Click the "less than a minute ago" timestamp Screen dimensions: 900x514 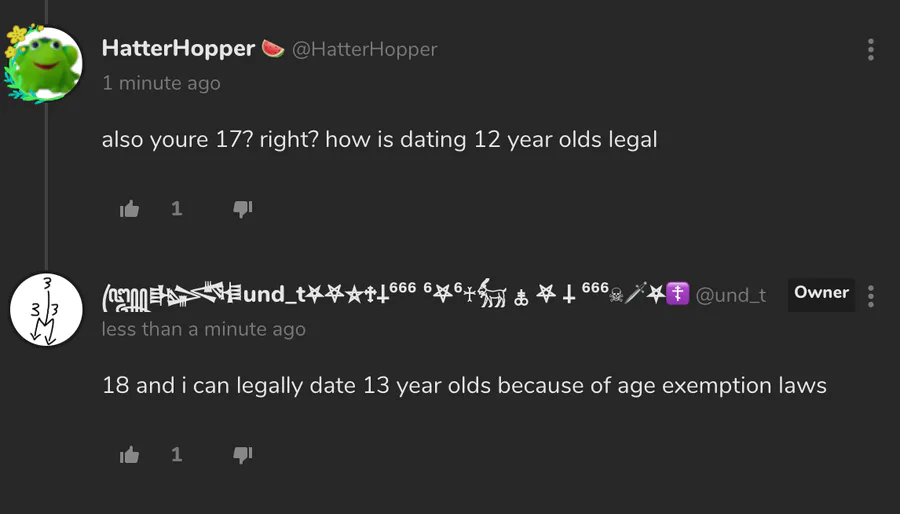tap(204, 329)
